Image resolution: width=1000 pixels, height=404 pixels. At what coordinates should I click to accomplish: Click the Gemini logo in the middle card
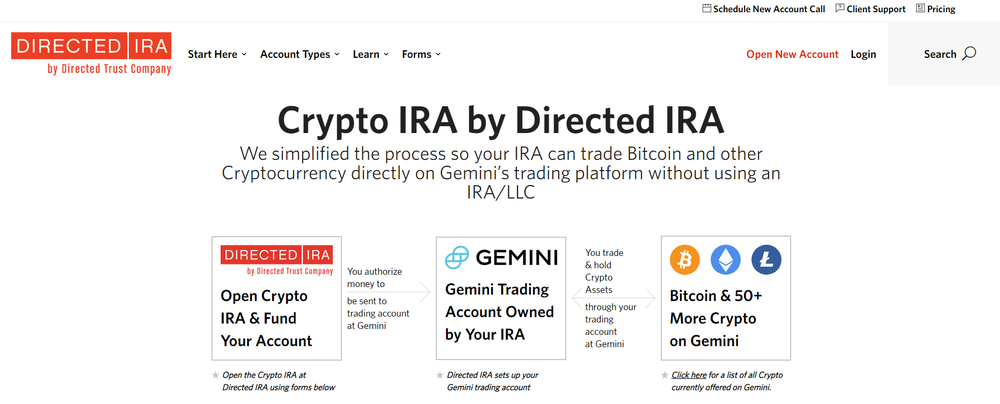(x=501, y=257)
